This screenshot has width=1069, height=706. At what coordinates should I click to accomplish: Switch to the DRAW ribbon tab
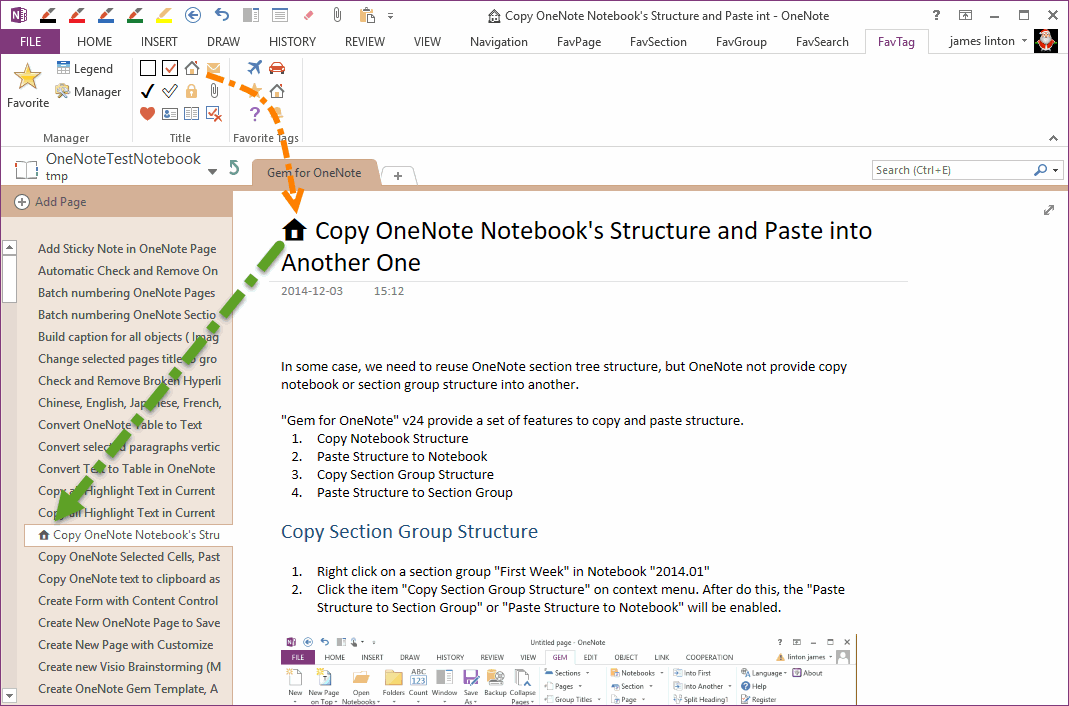point(224,42)
